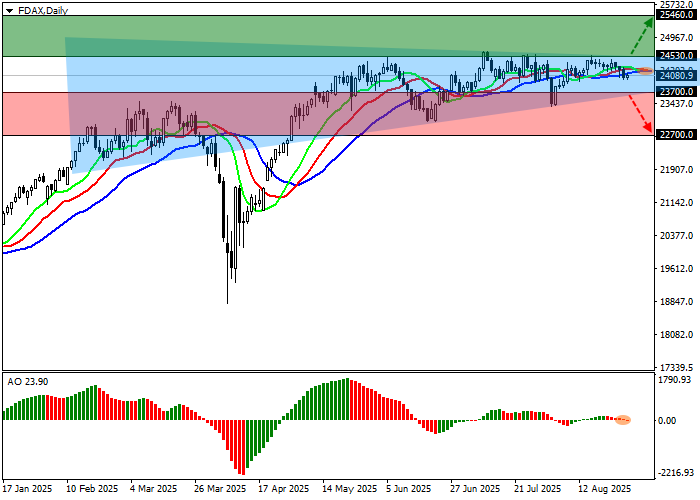Select the 23700.0 price level label

pyautogui.click(x=676, y=92)
